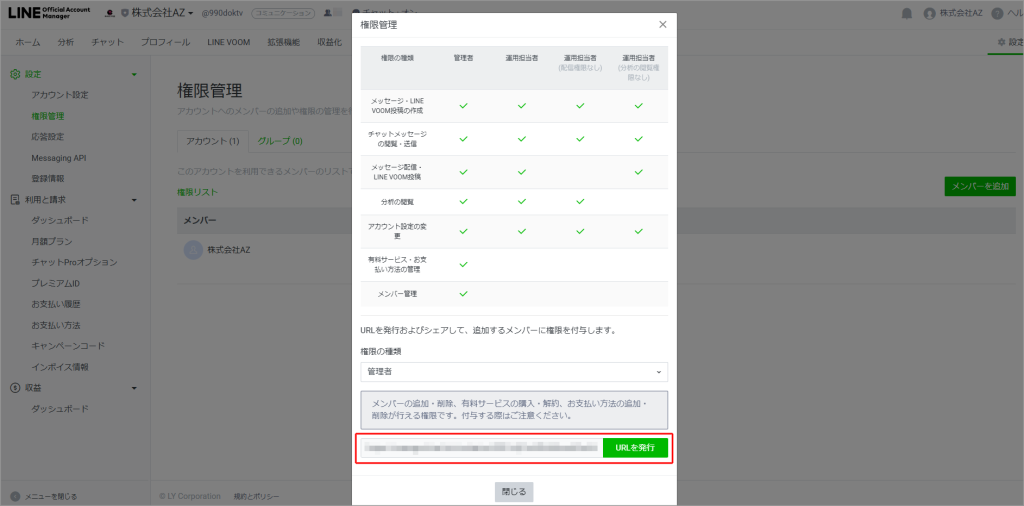Collapse sidebar with メニューを閉じる arrow icon

point(15,496)
